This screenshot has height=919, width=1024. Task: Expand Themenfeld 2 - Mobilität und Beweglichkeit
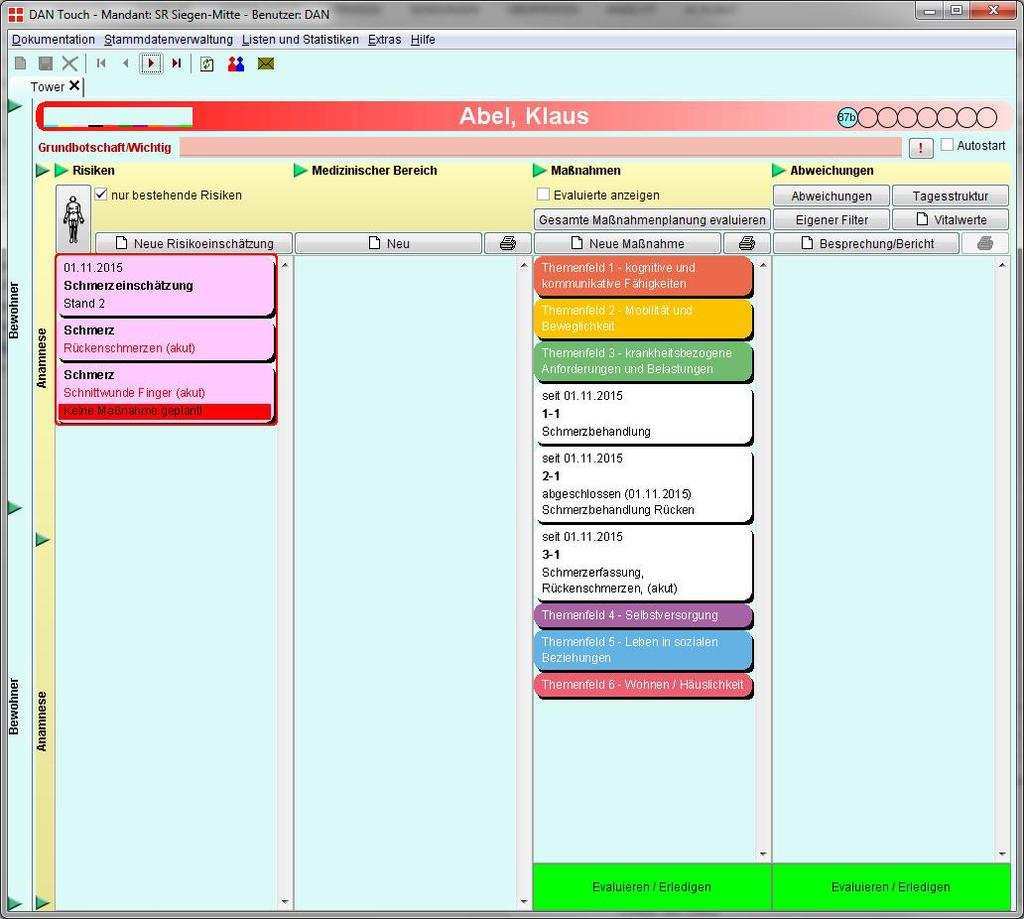coord(643,318)
